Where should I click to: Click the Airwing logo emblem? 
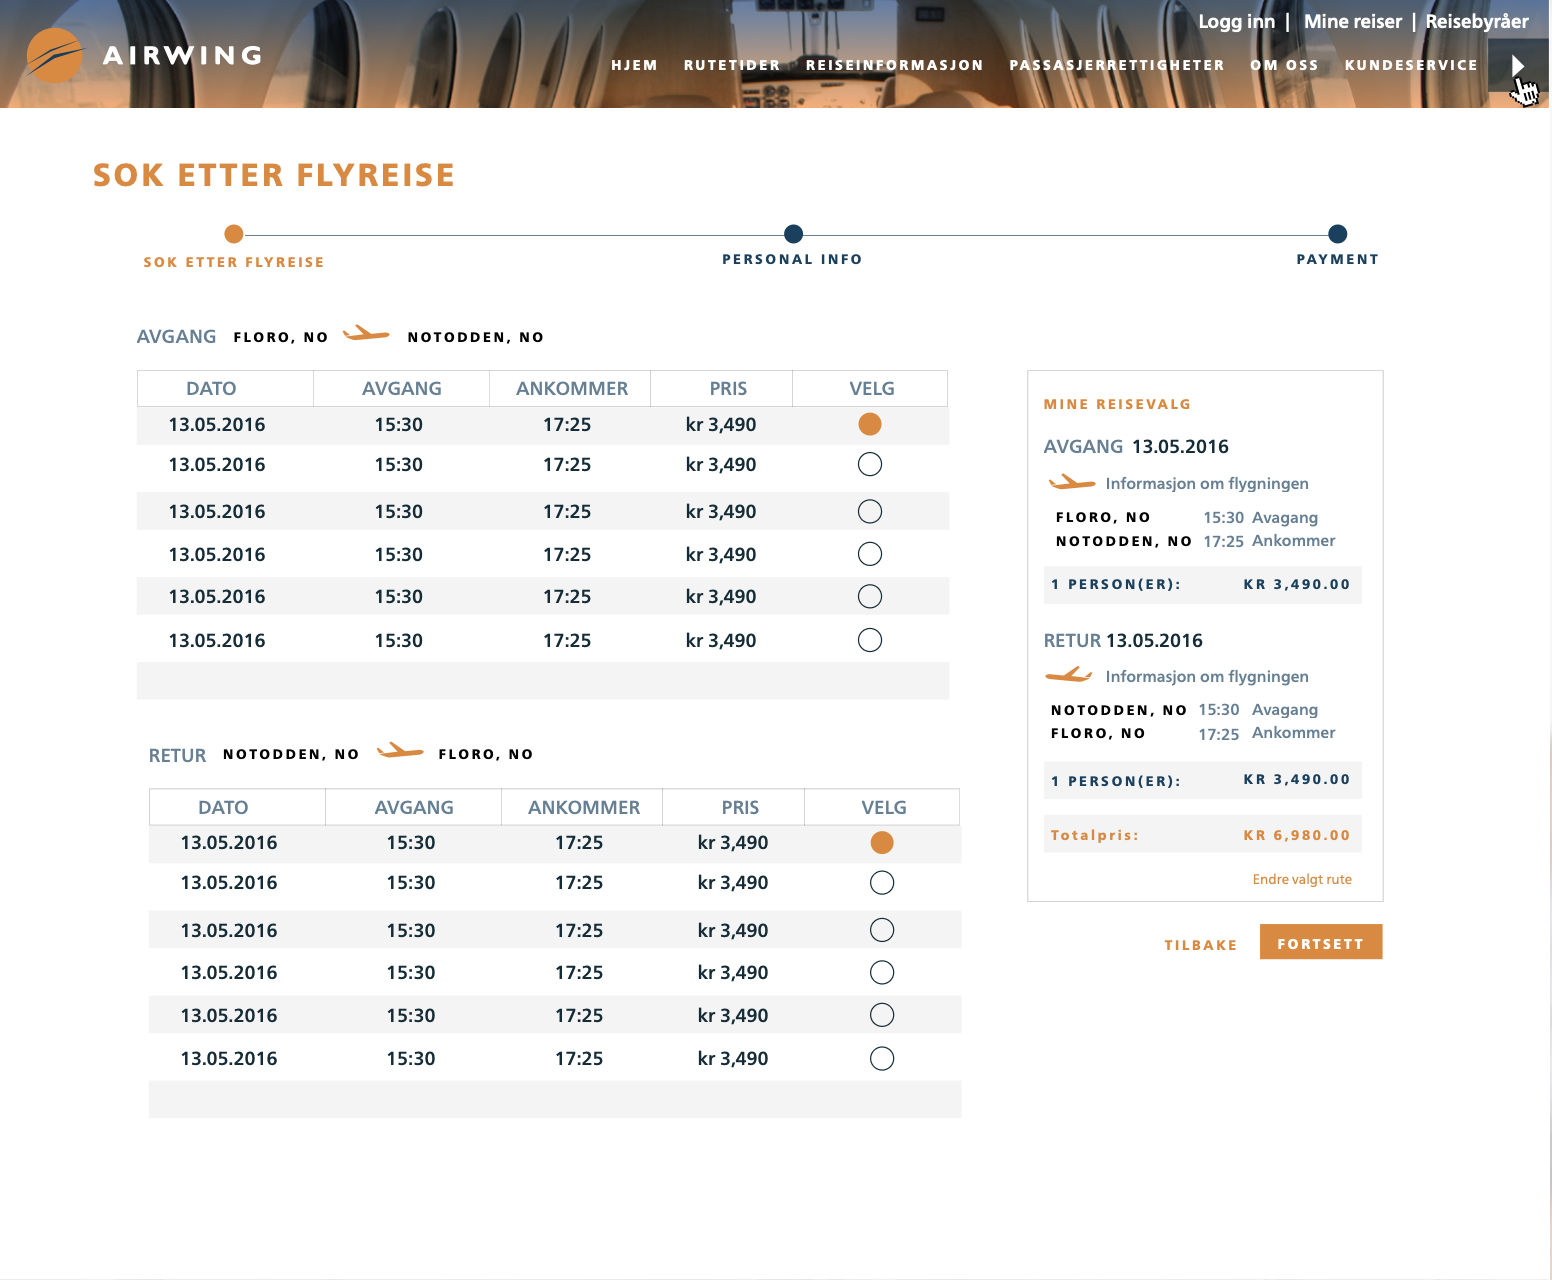(x=55, y=55)
